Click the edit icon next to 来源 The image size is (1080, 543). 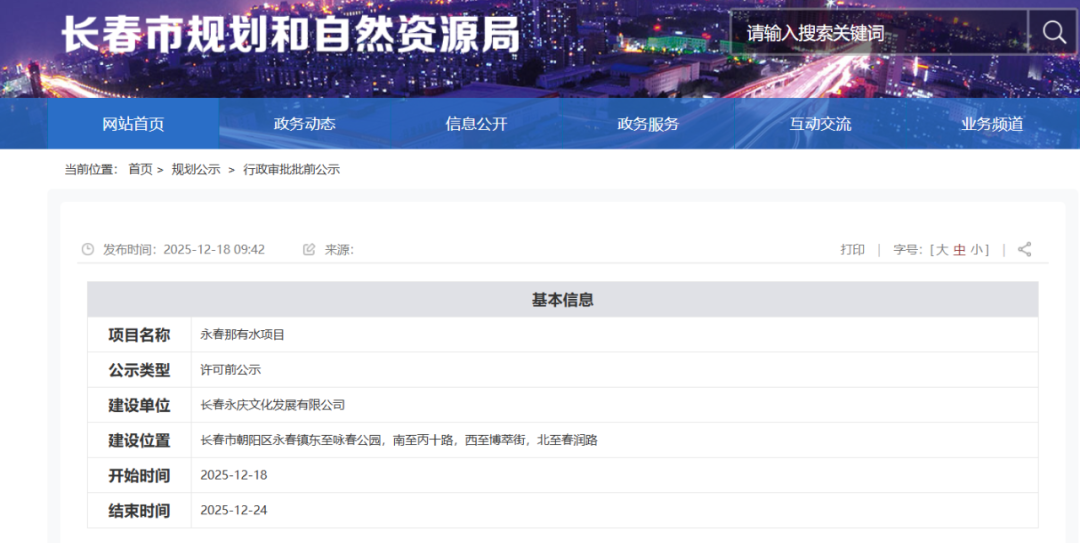coord(309,249)
